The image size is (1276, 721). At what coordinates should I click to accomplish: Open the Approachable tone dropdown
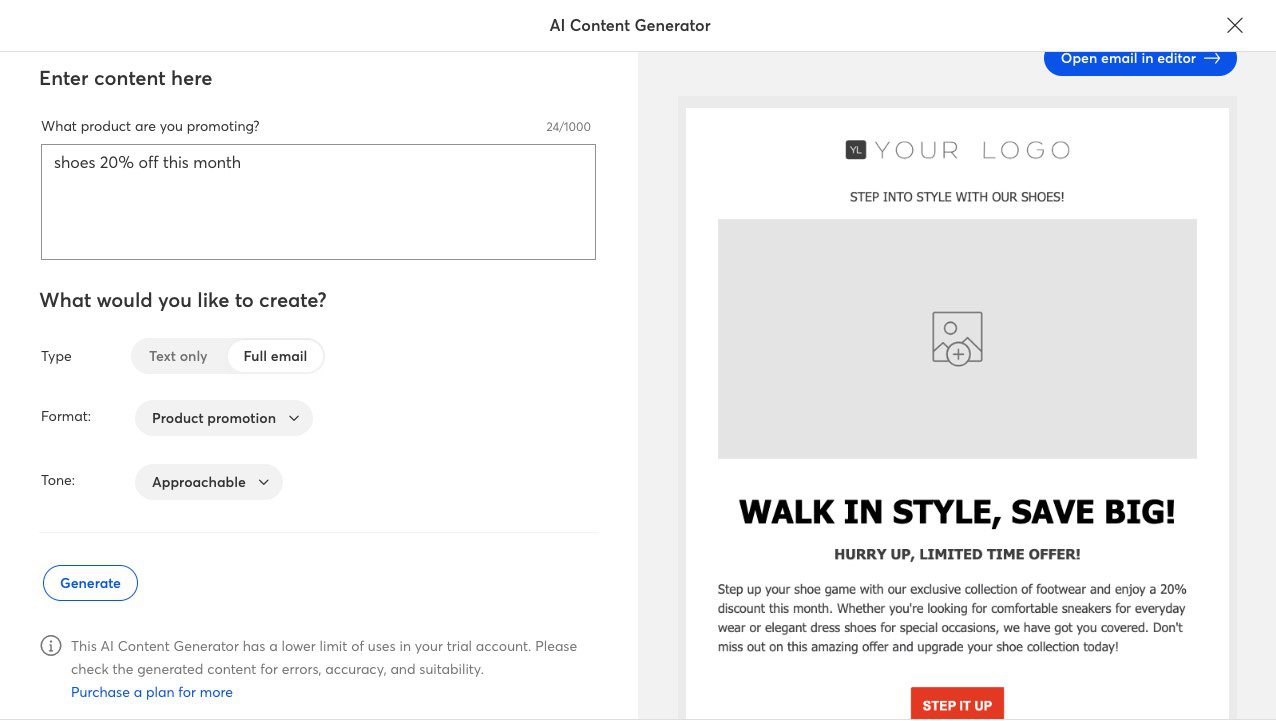(x=208, y=482)
